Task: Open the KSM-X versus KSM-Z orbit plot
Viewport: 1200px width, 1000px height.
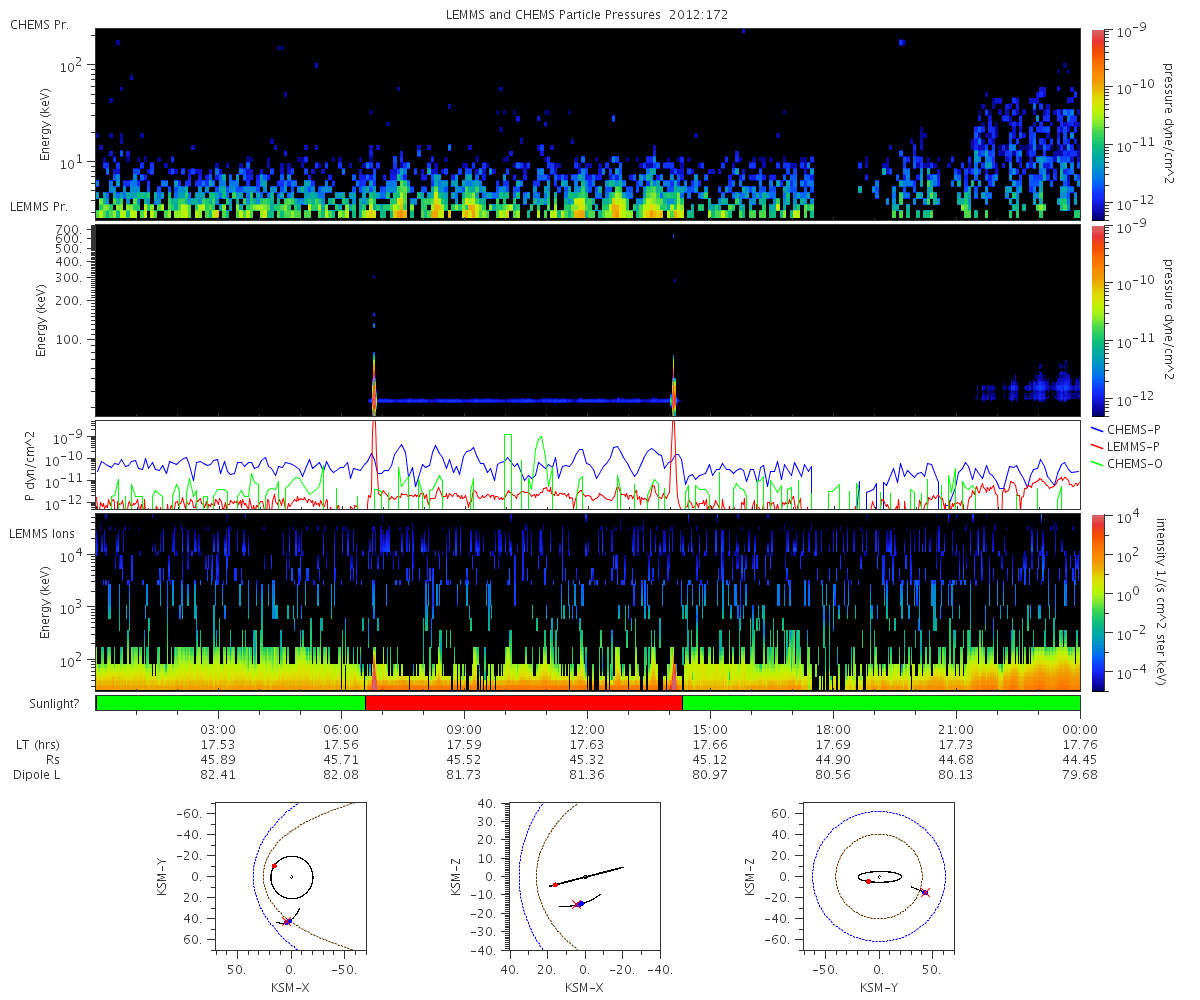Action: pos(585,875)
